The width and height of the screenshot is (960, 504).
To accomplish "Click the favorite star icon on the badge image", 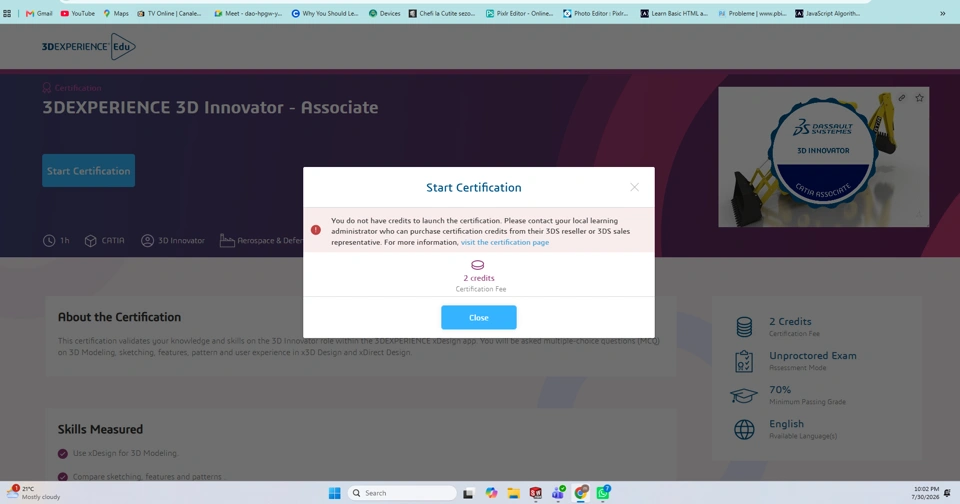I will [x=919, y=98].
